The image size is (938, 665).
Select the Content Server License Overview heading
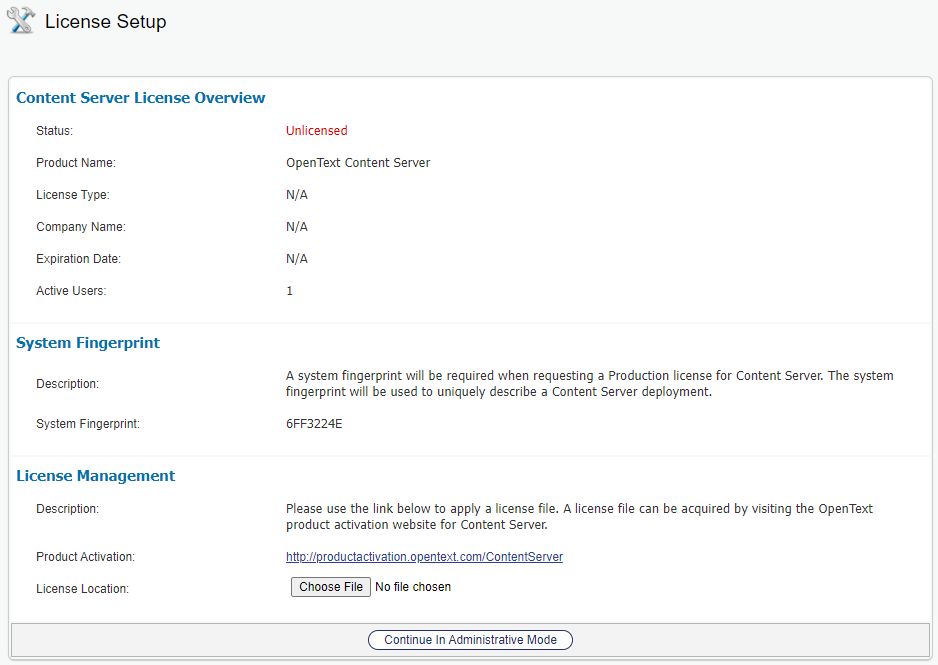point(141,98)
